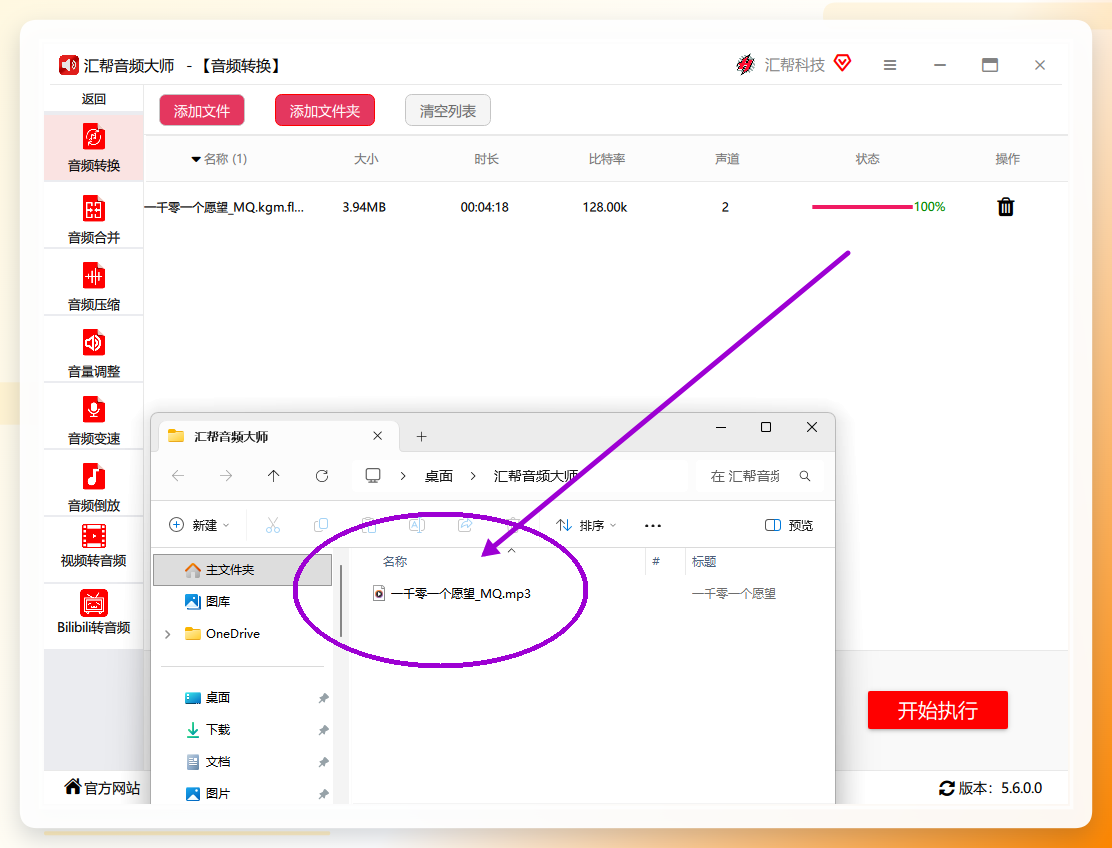Click the Explorer share icon
Screen dimensions: 1112x848
pos(465,525)
